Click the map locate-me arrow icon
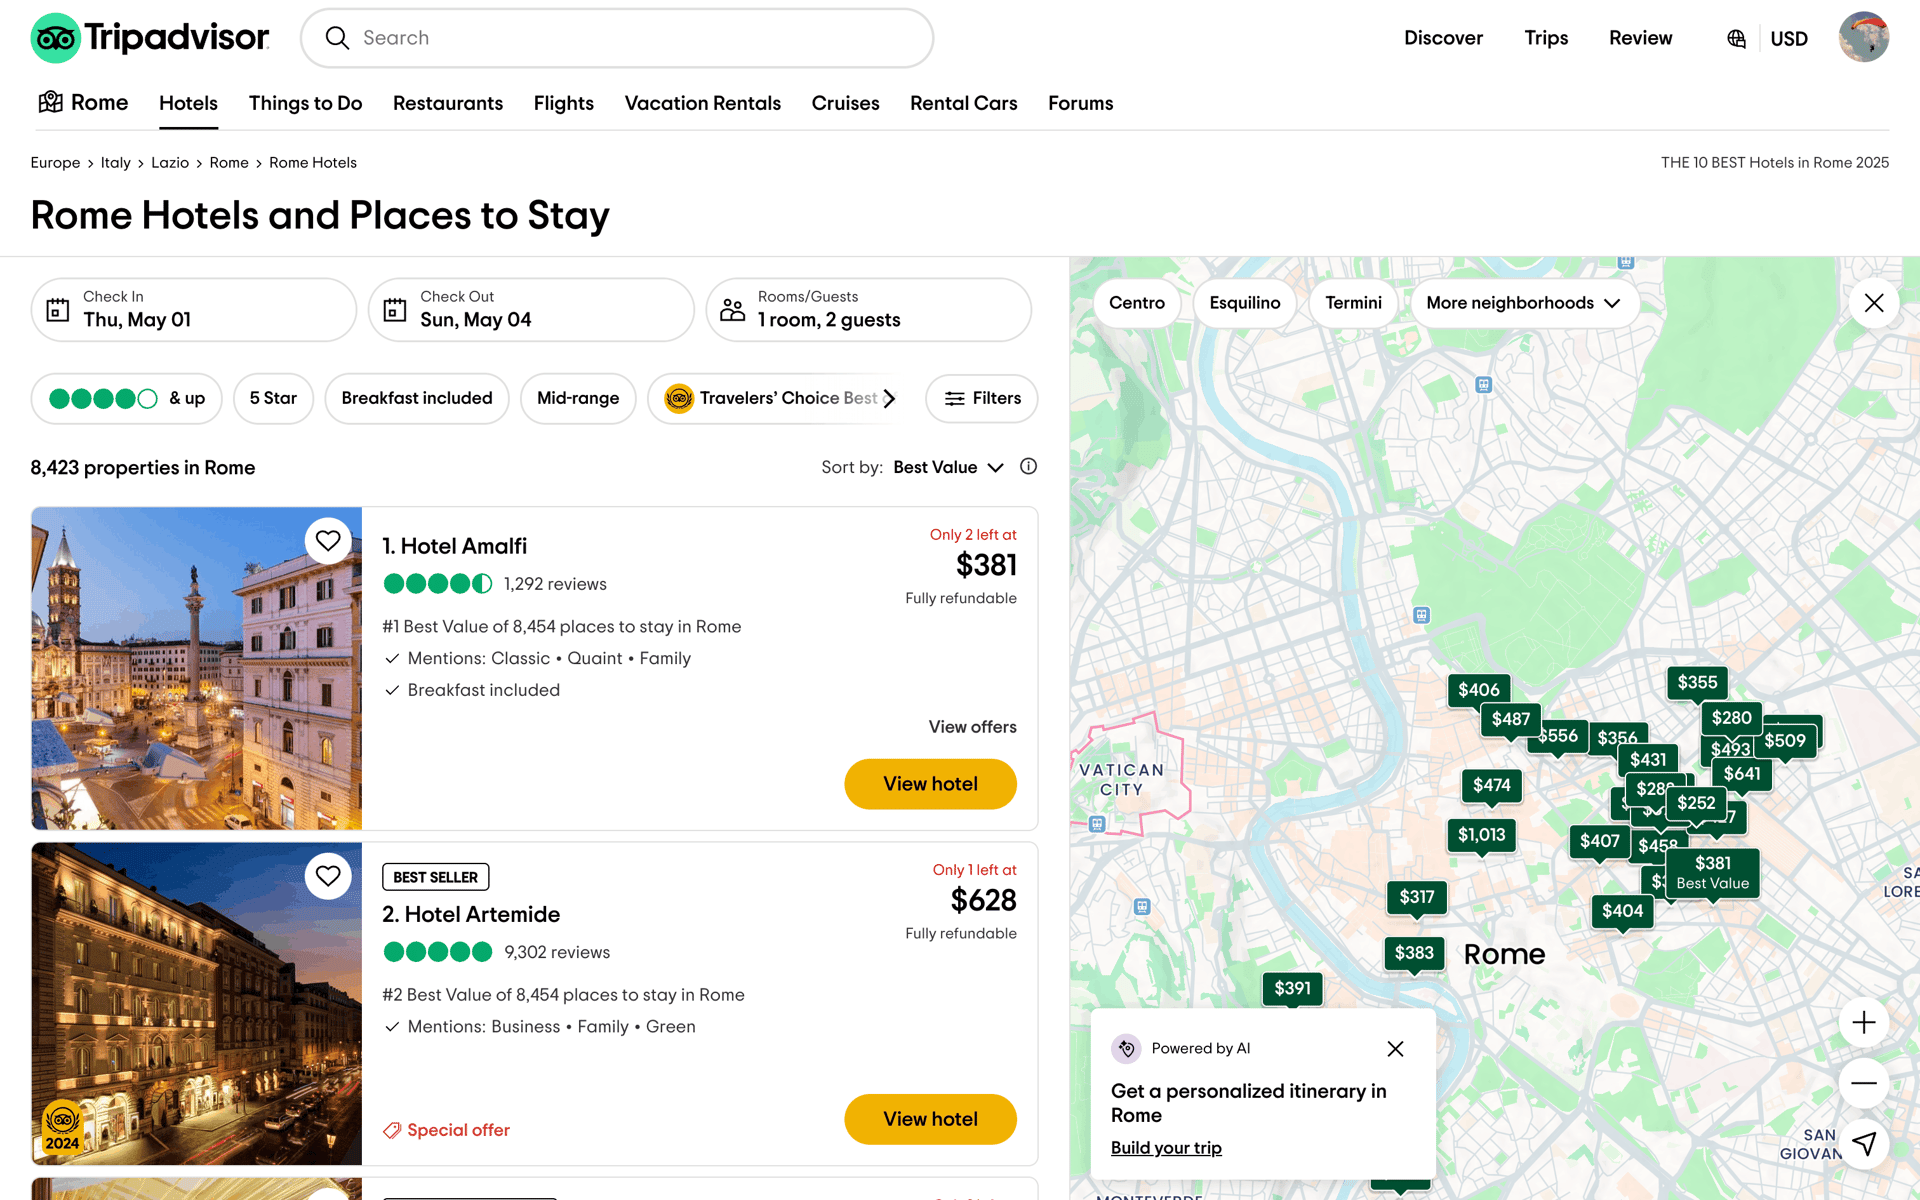The image size is (1920, 1200). click(1864, 1143)
